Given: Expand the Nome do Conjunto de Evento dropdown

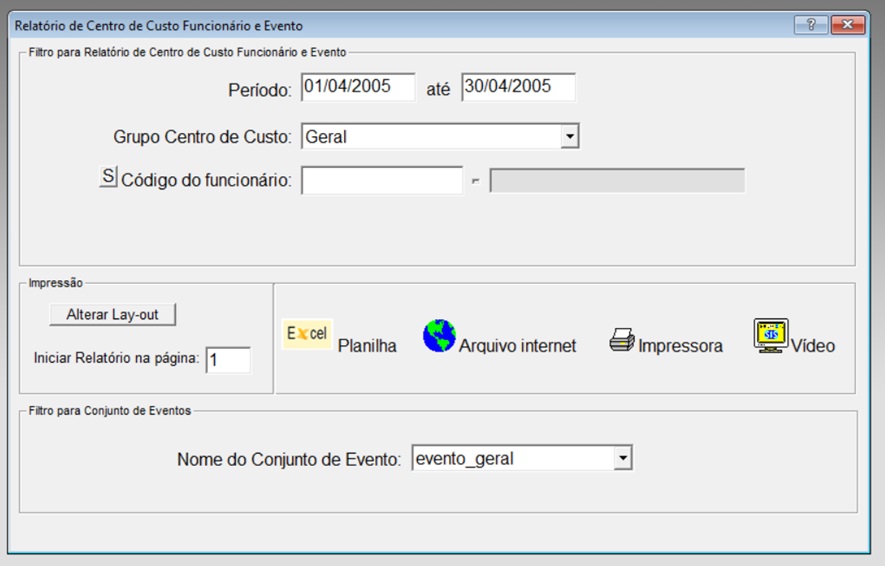Looking at the screenshot, I should coord(623,458).
